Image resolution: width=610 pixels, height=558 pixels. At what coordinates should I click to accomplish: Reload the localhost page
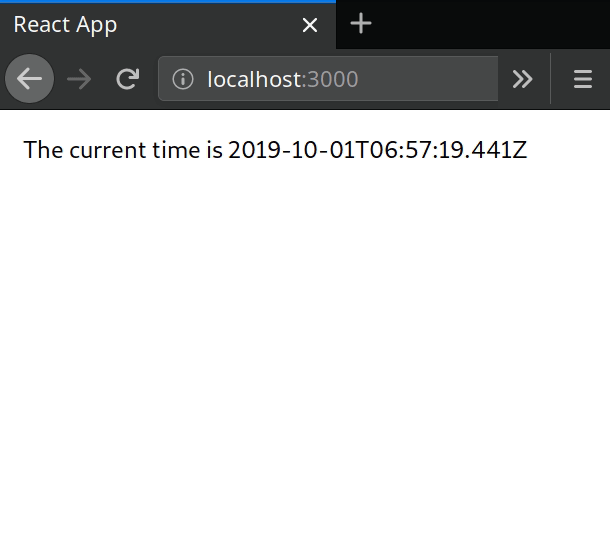(x=128, y=79)
